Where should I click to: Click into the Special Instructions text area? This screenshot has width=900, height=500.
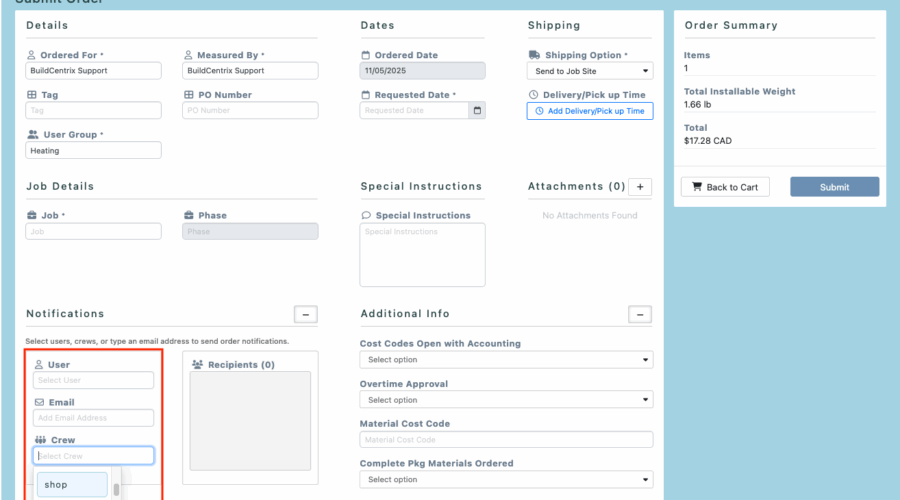pyautogui.click(x=422, y=255)
